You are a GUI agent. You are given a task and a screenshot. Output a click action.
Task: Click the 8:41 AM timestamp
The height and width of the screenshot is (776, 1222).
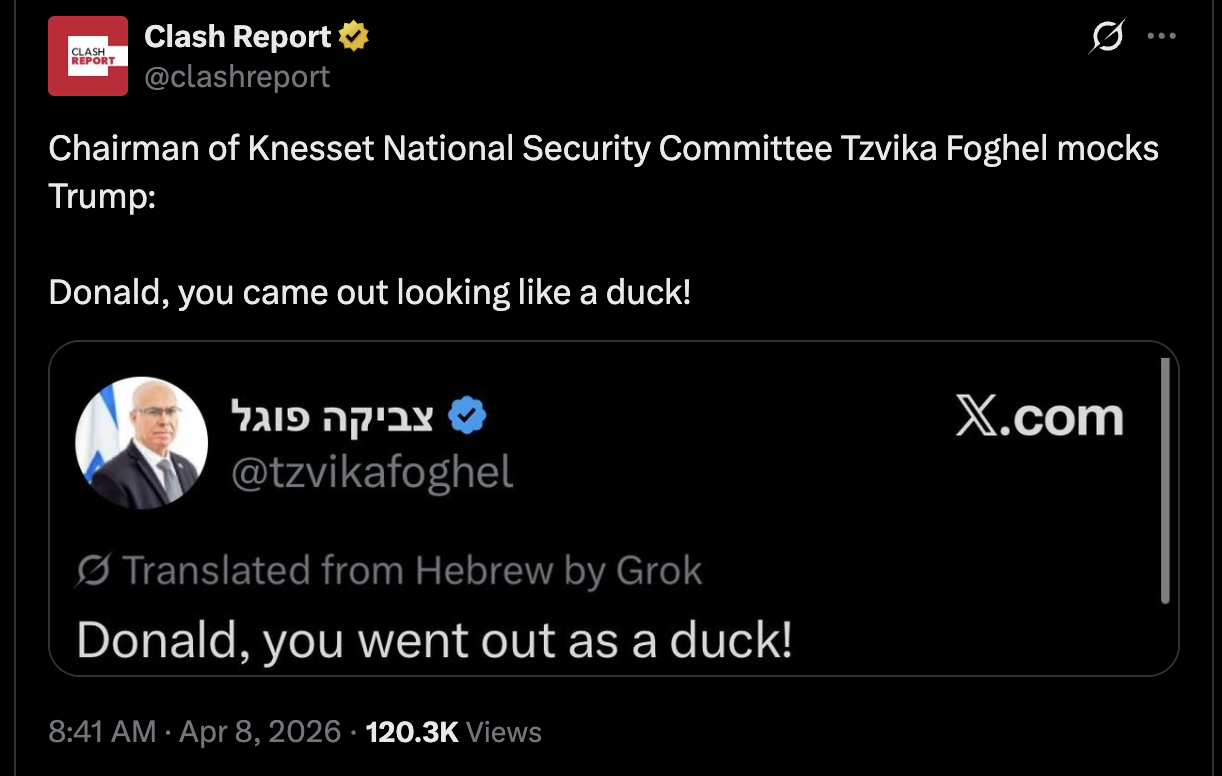pos(102,731)
